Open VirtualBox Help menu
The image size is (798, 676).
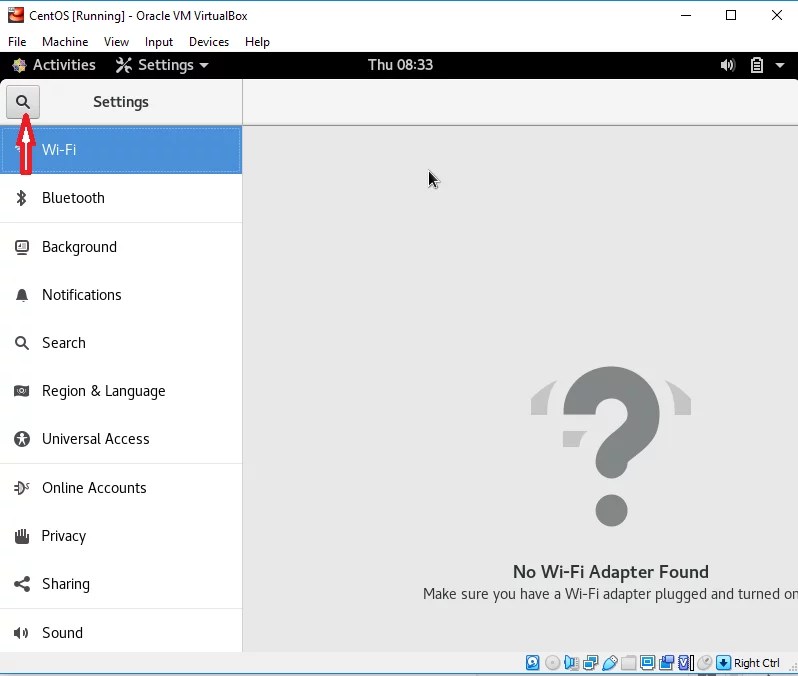point(257,42)
